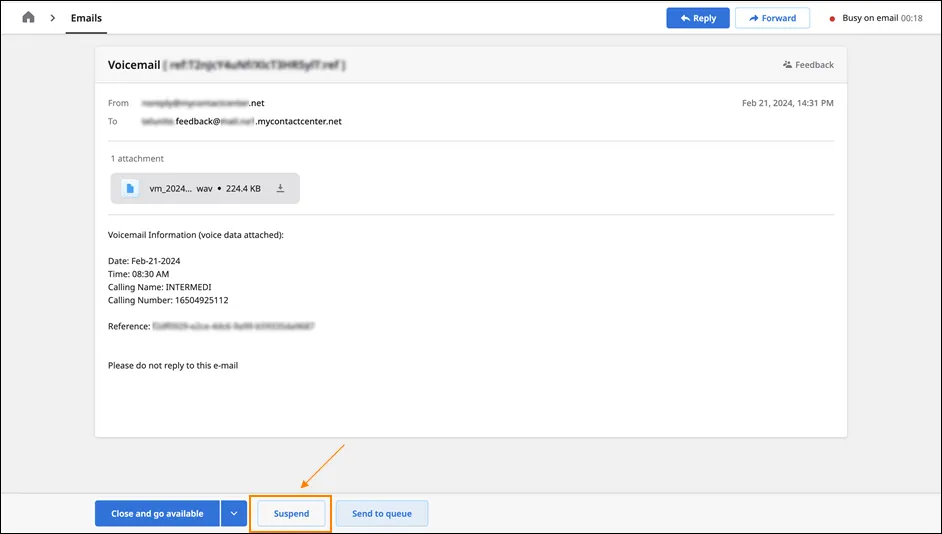
Task: Click the timestamp Feb 21, 2024, 14:31 PM
Action: point(788,103)
